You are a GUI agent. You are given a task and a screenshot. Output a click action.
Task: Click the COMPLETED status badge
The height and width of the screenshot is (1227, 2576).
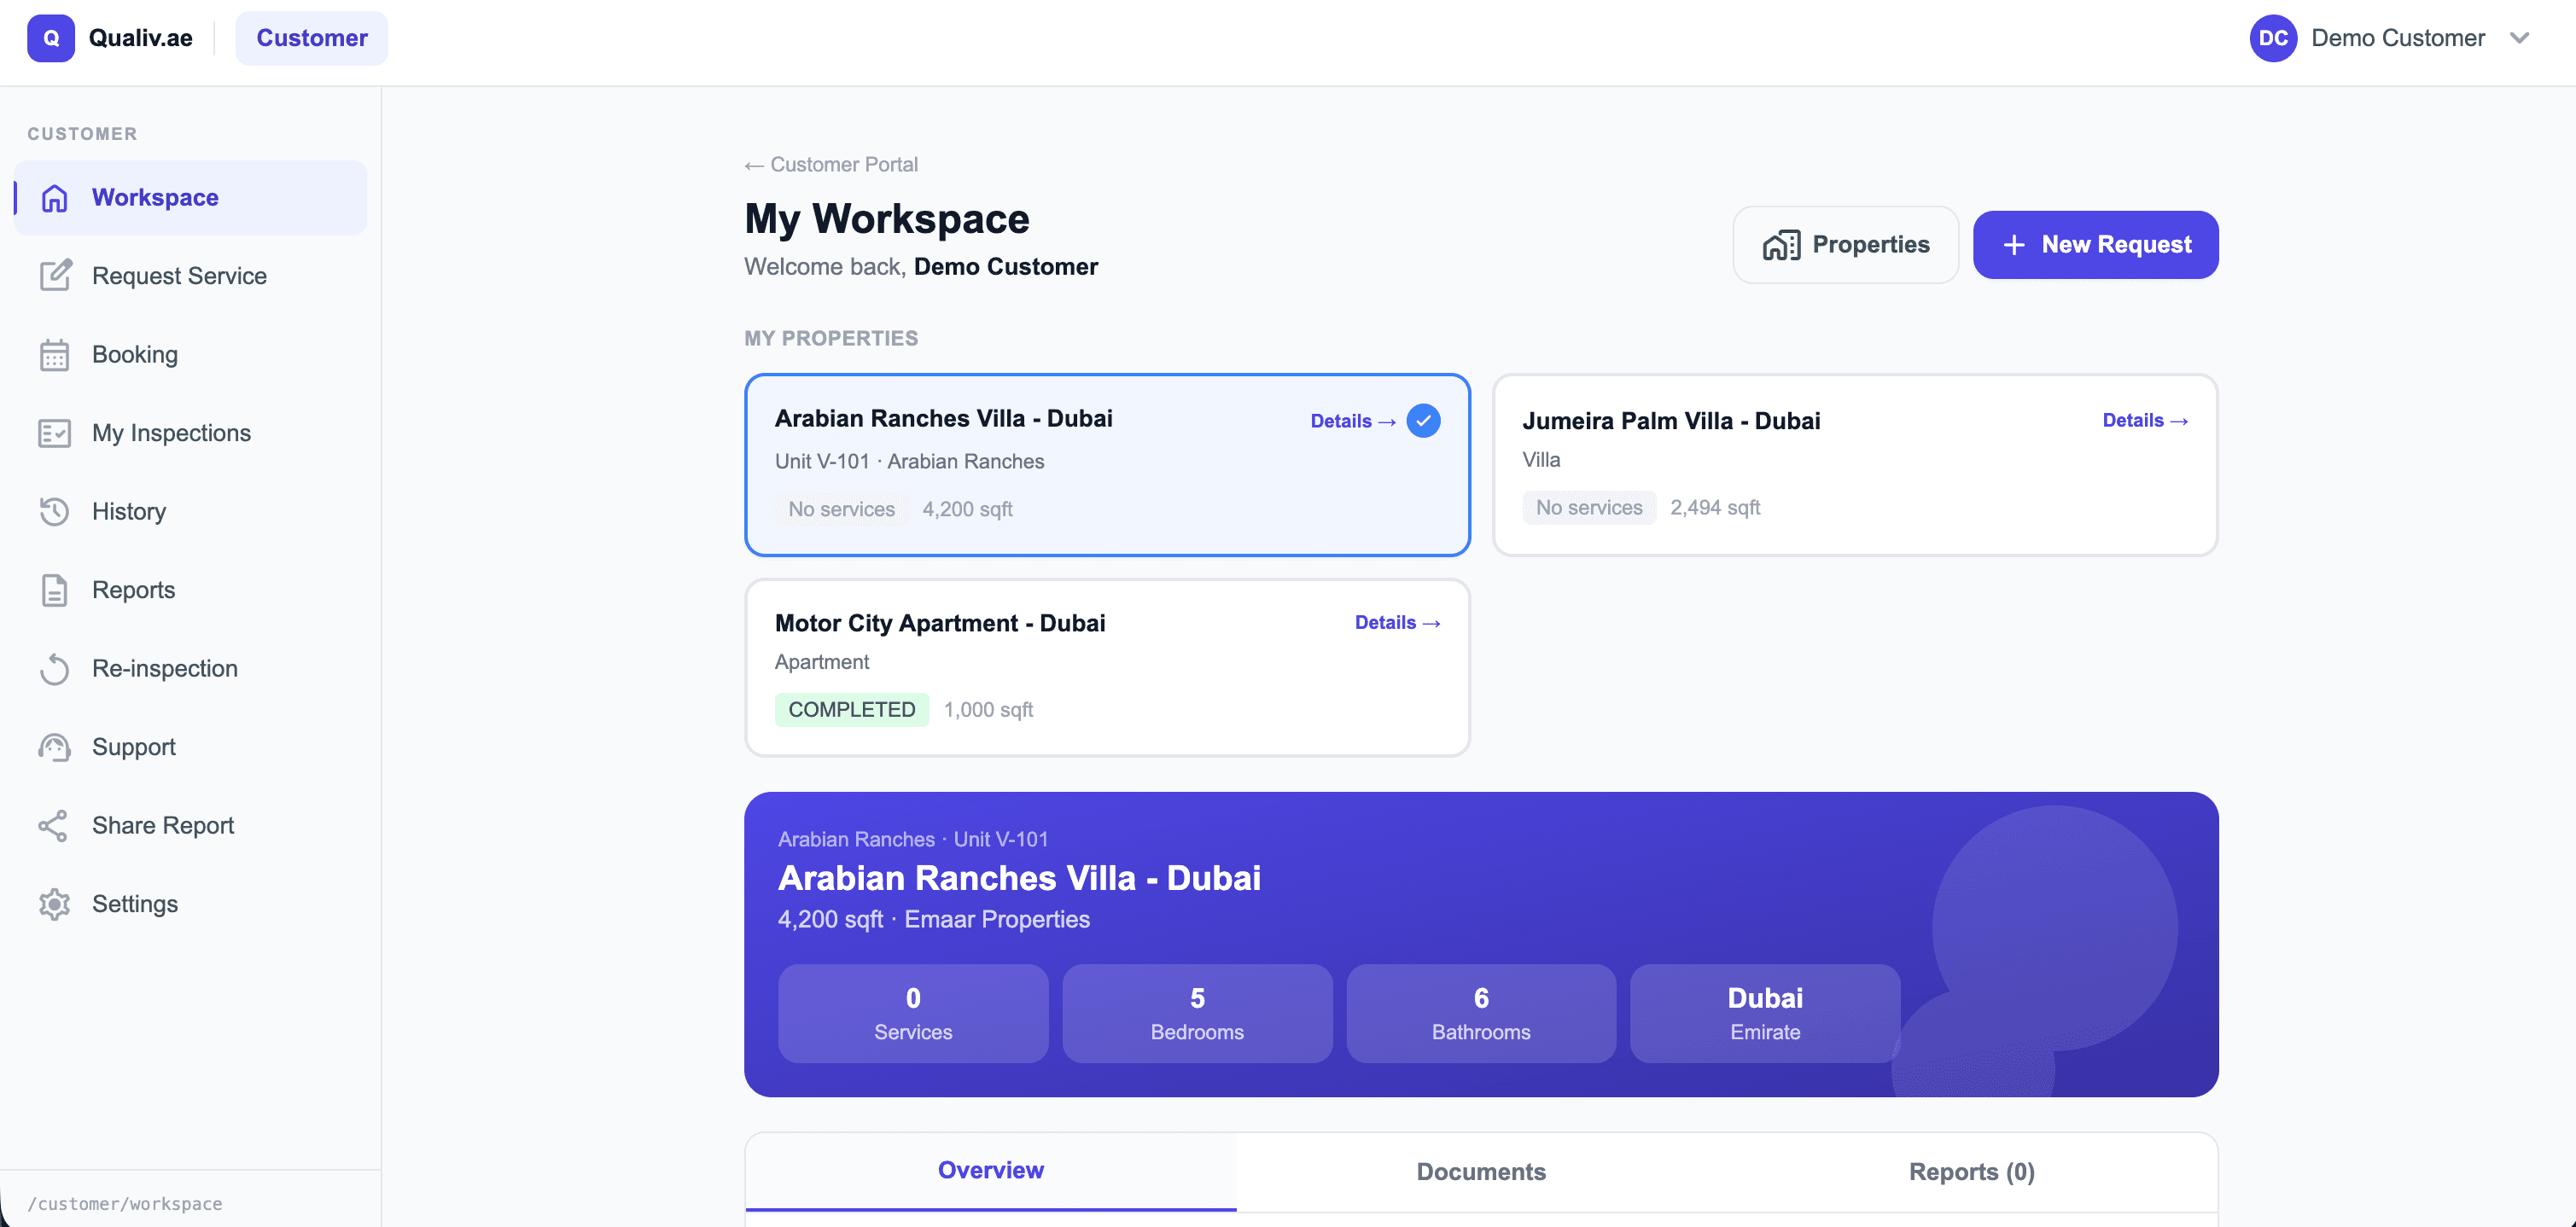click(851, 710)
